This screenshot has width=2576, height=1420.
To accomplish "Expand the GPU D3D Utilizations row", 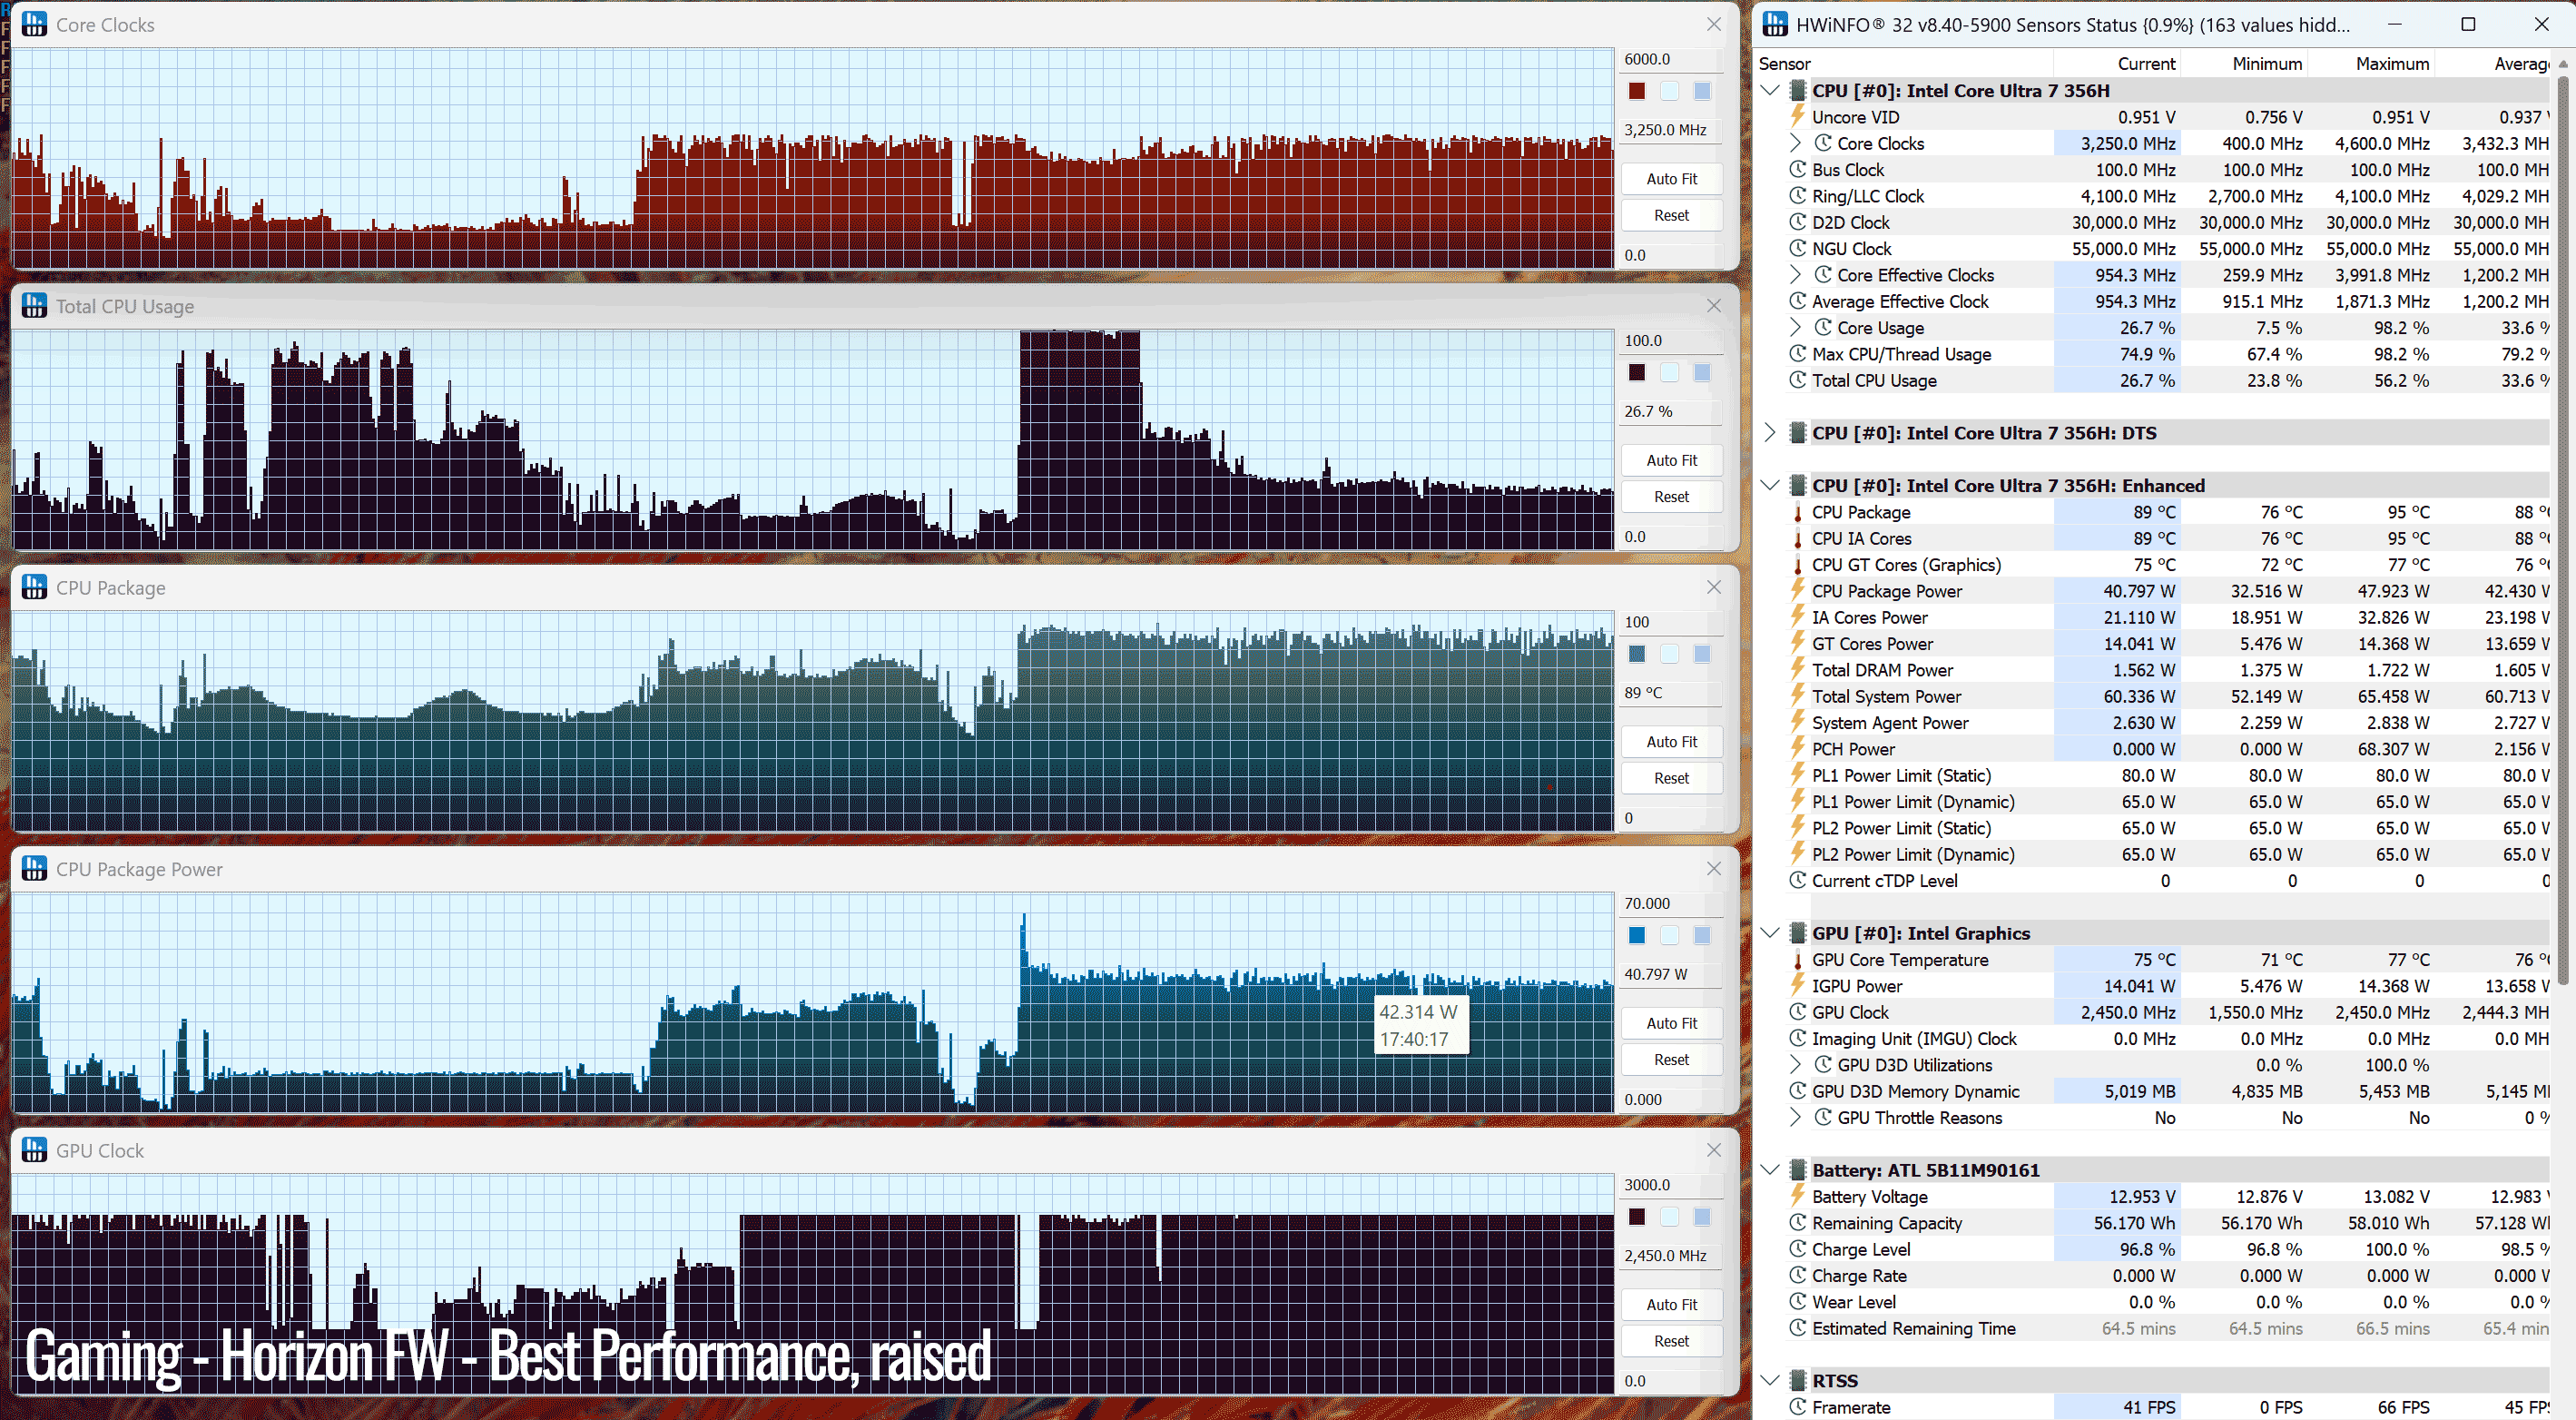I will pos(1795,1064).
